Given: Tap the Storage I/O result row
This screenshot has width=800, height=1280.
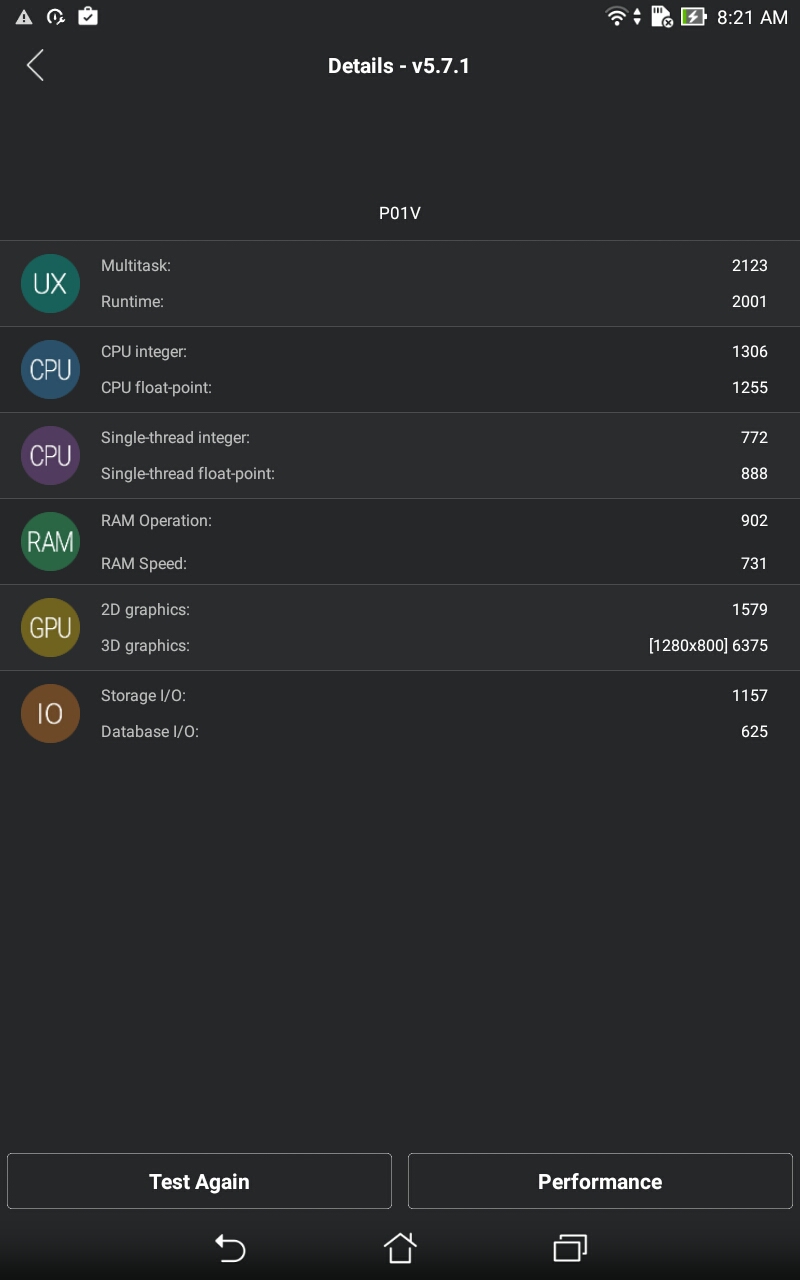Looking at the screenshot, I should tap(434, 696).
